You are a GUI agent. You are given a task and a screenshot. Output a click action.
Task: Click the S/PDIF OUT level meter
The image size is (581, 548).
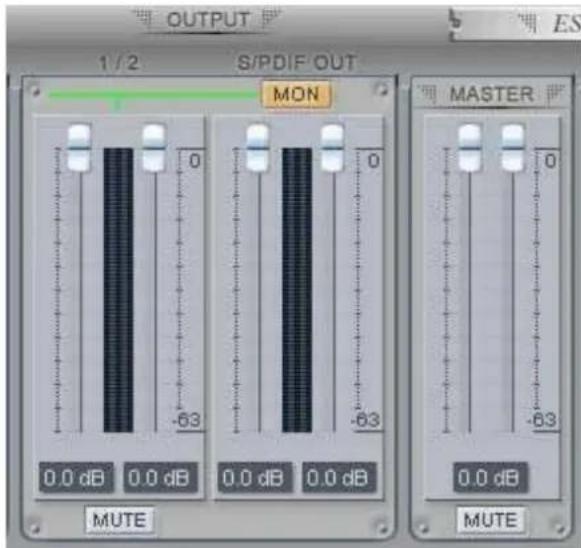[297, 290]
